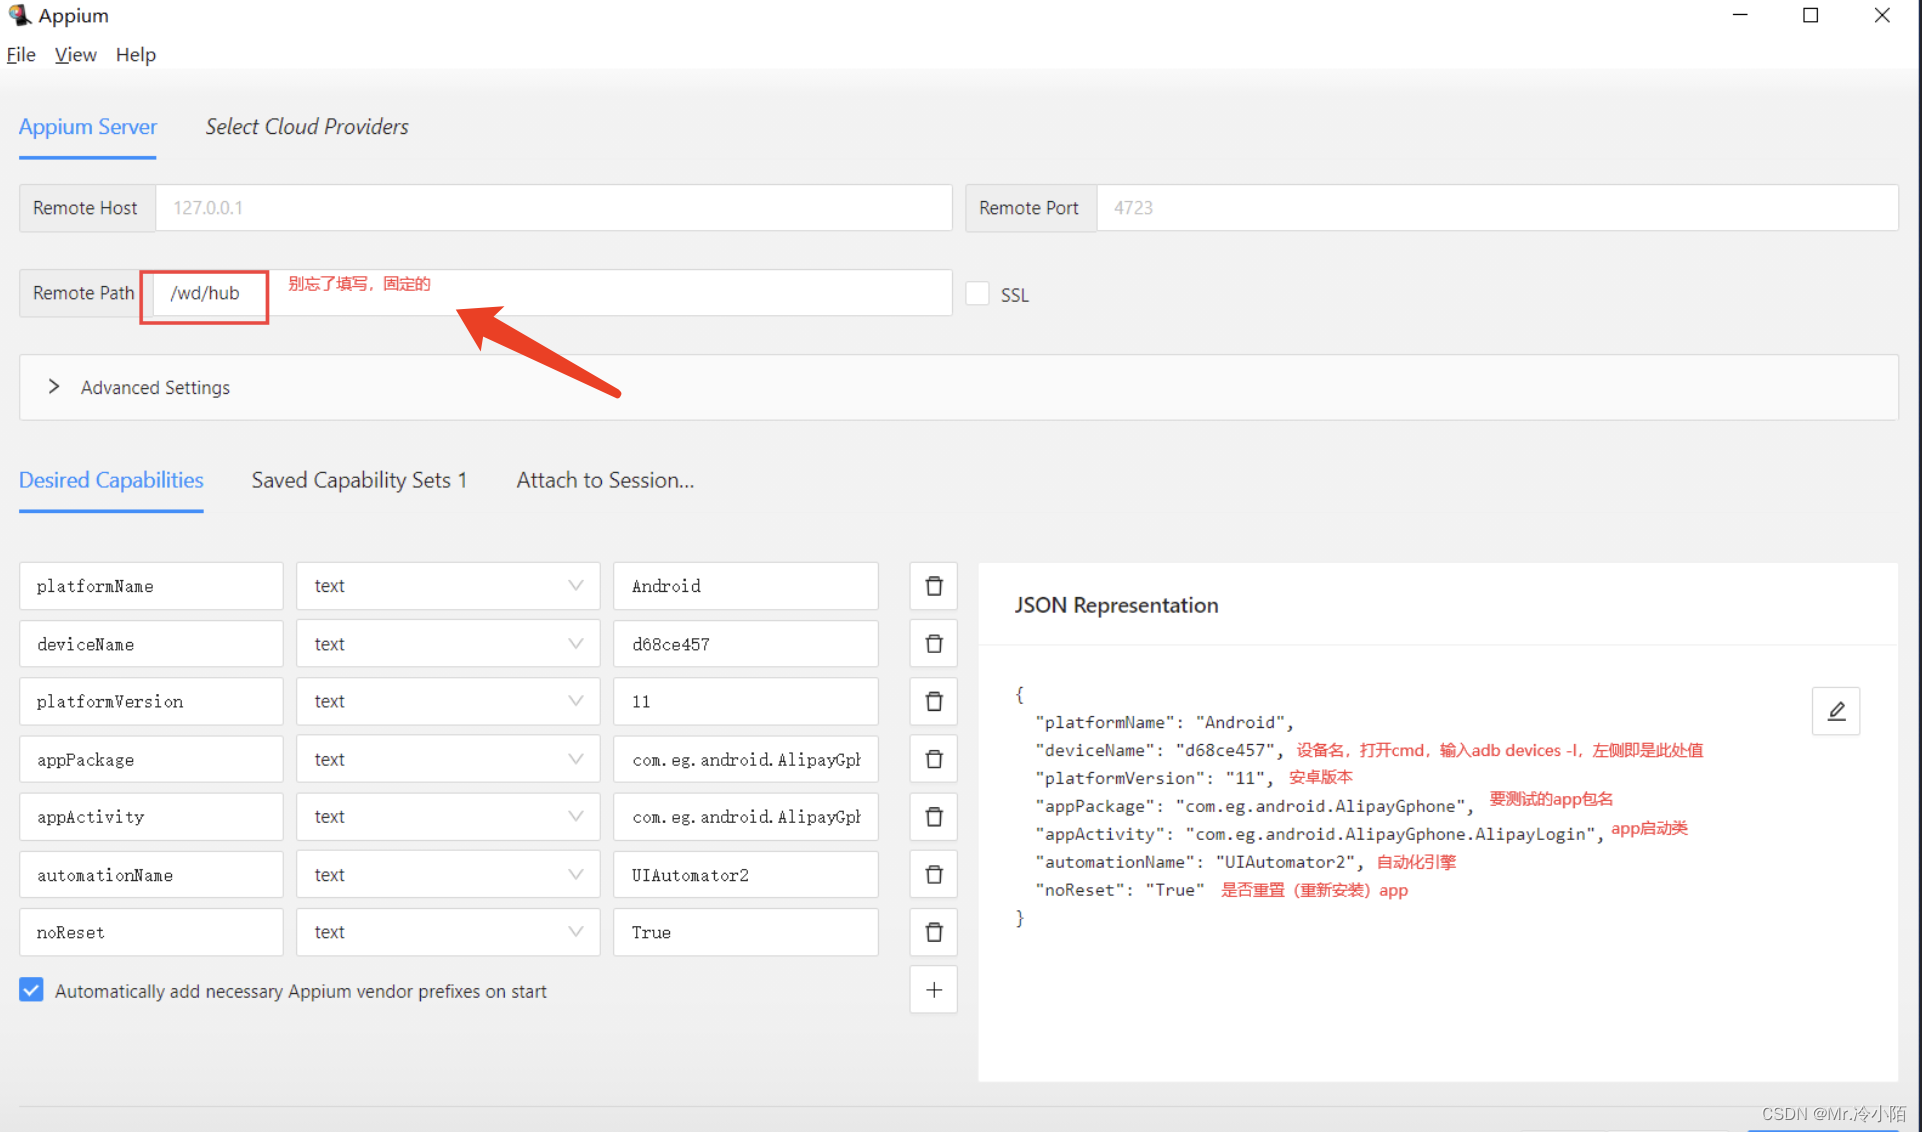Toggle the SSL checkbox
Viewport: 1922px width, 1132px height.
click(978, 294)
